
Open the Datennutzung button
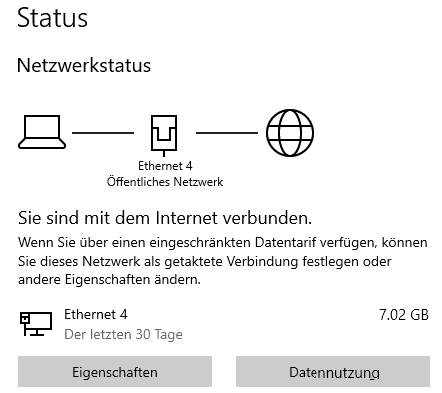(x=333, y=372)
